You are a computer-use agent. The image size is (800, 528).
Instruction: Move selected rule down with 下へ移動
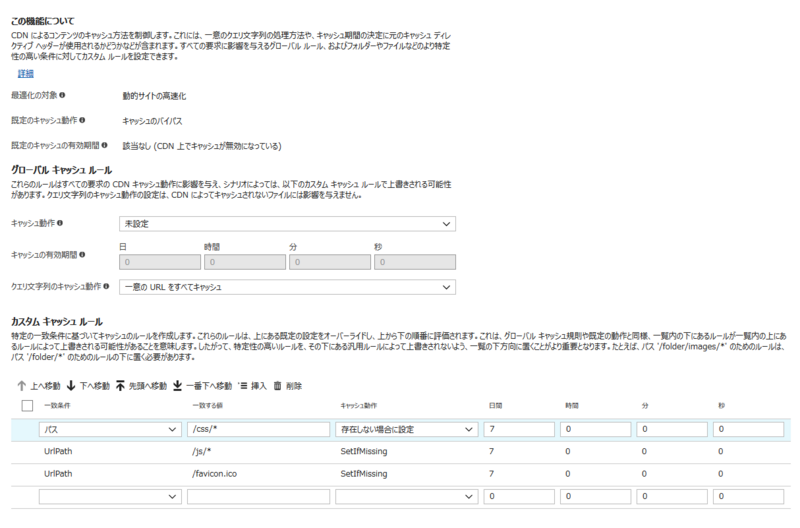(88, 386)
